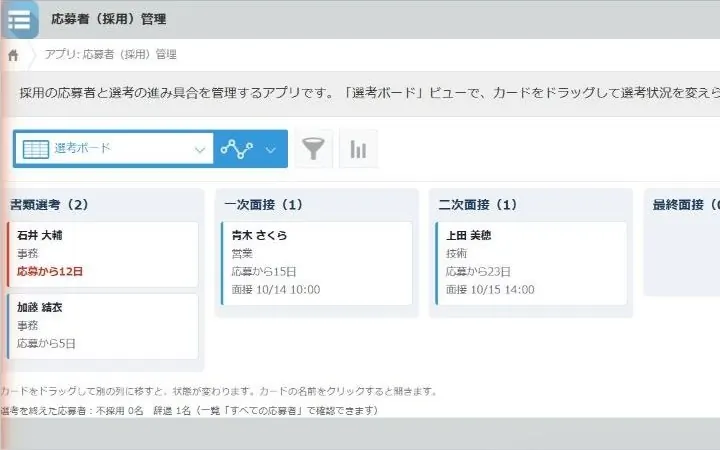Click the red 応募から12日 warning text

(x=50, y=271)
